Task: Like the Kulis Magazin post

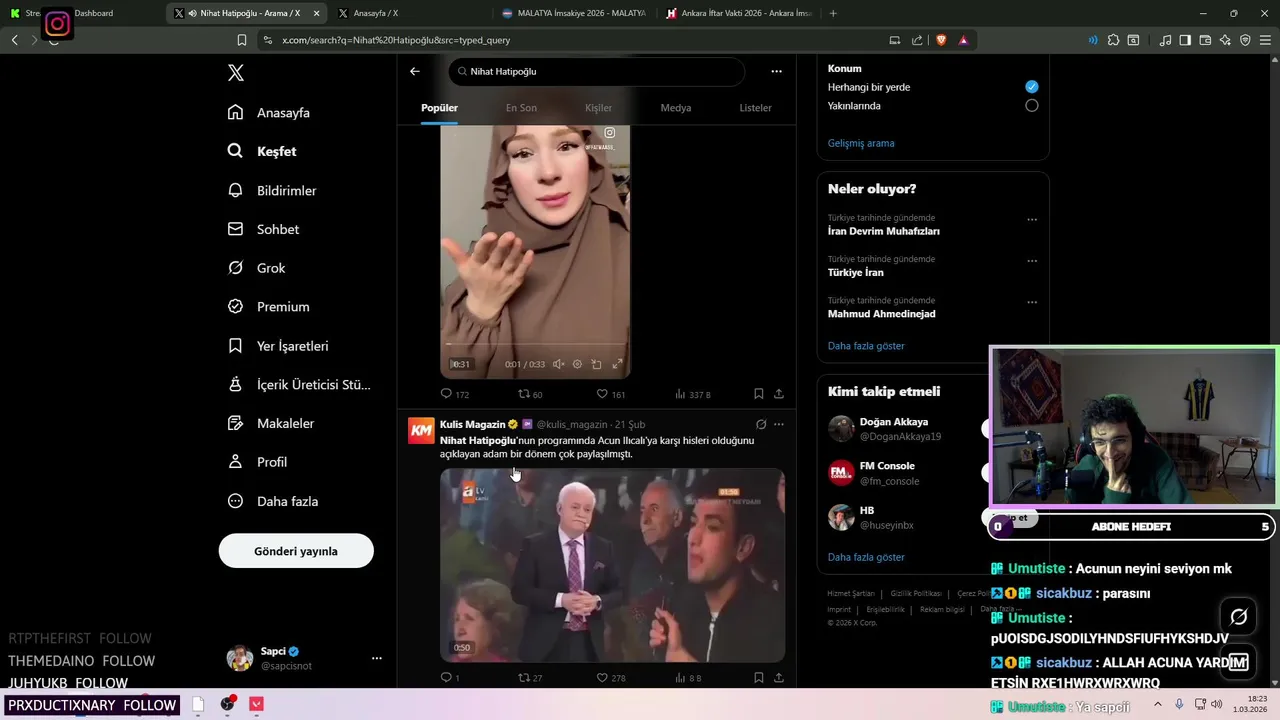Action: coord(610,677)
